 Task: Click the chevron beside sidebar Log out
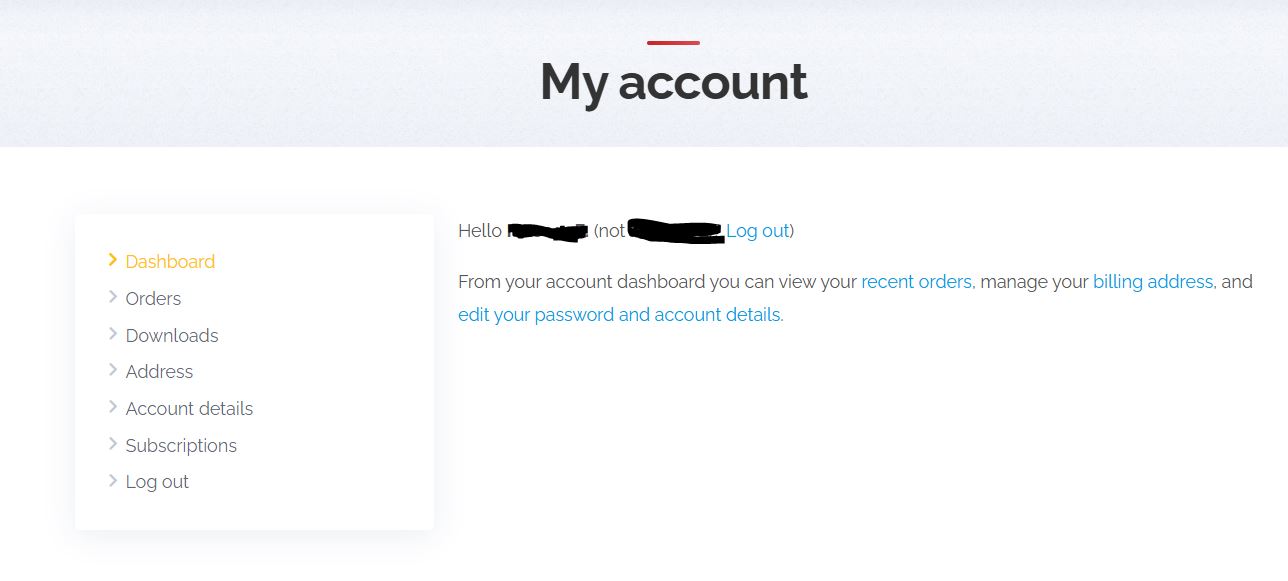(x=113, y=480)
